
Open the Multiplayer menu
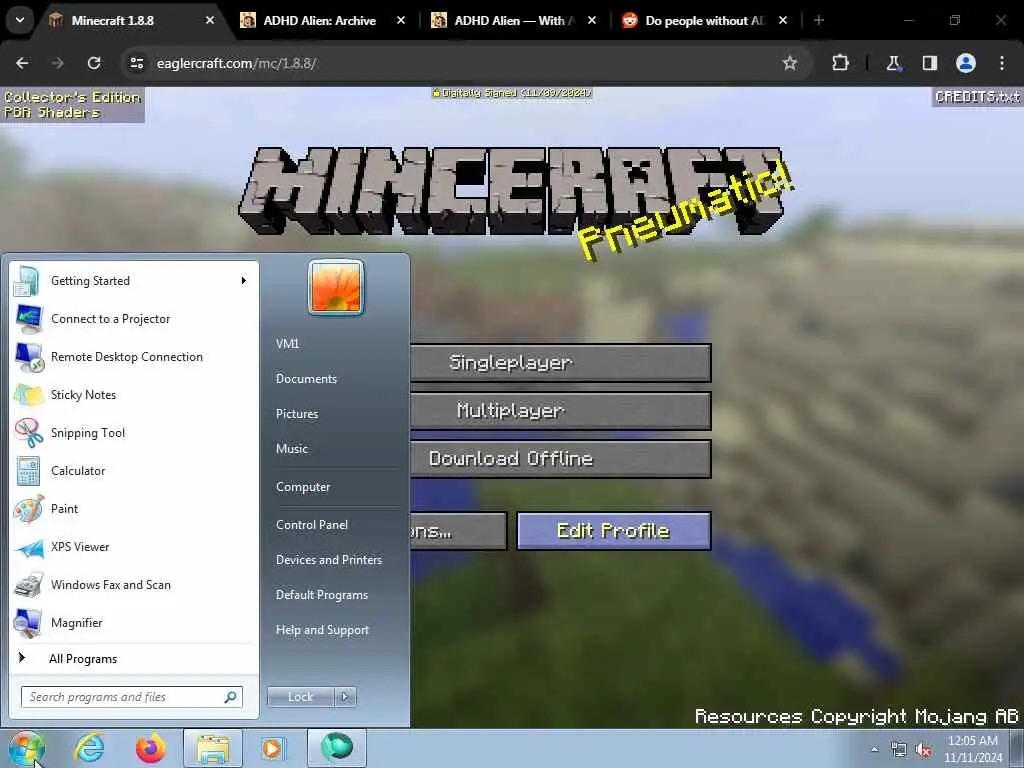click(x=560, y=411)
